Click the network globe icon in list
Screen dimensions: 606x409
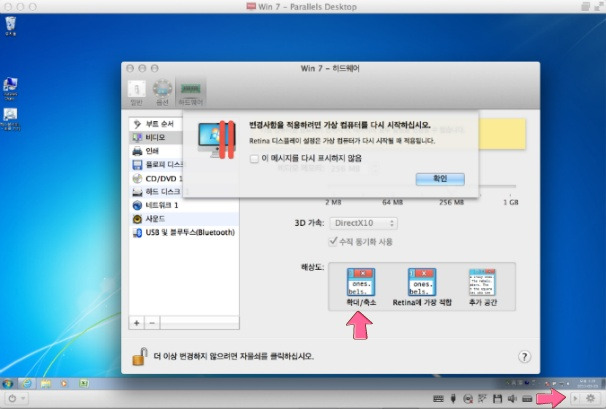pos(137,205)
